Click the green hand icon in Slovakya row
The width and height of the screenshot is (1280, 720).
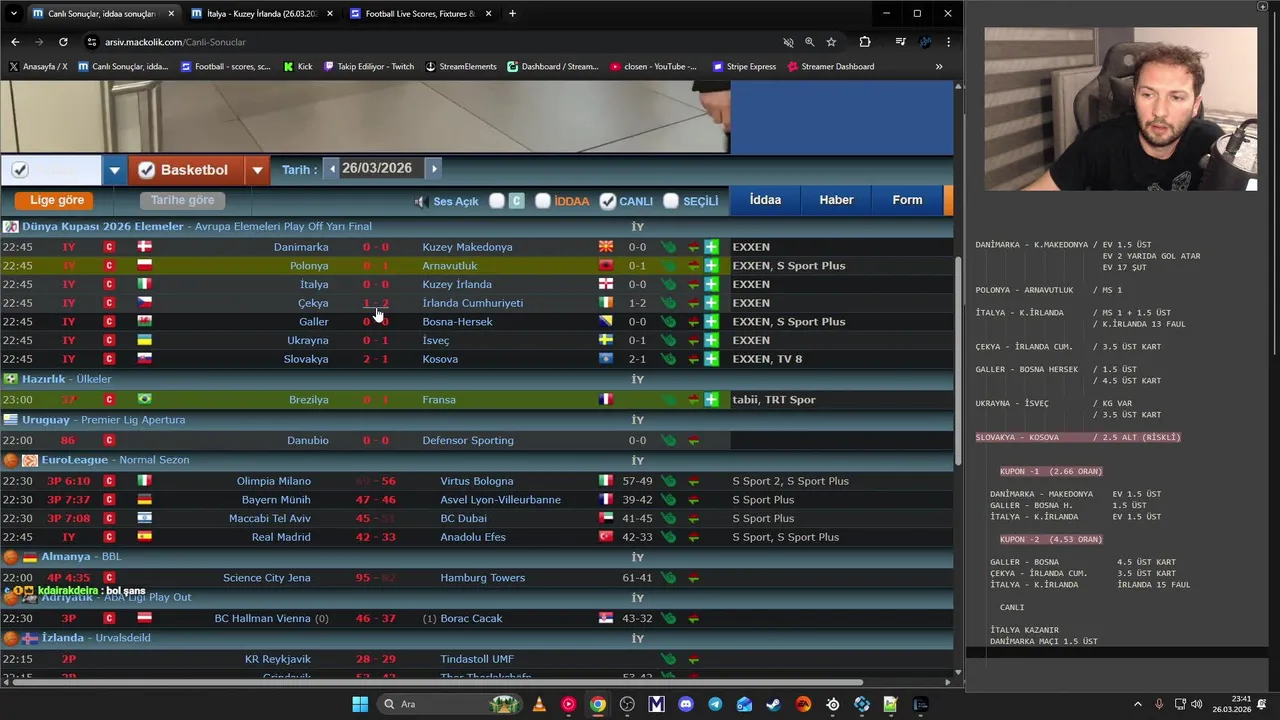pyautogui.click(x=668, y=359)
